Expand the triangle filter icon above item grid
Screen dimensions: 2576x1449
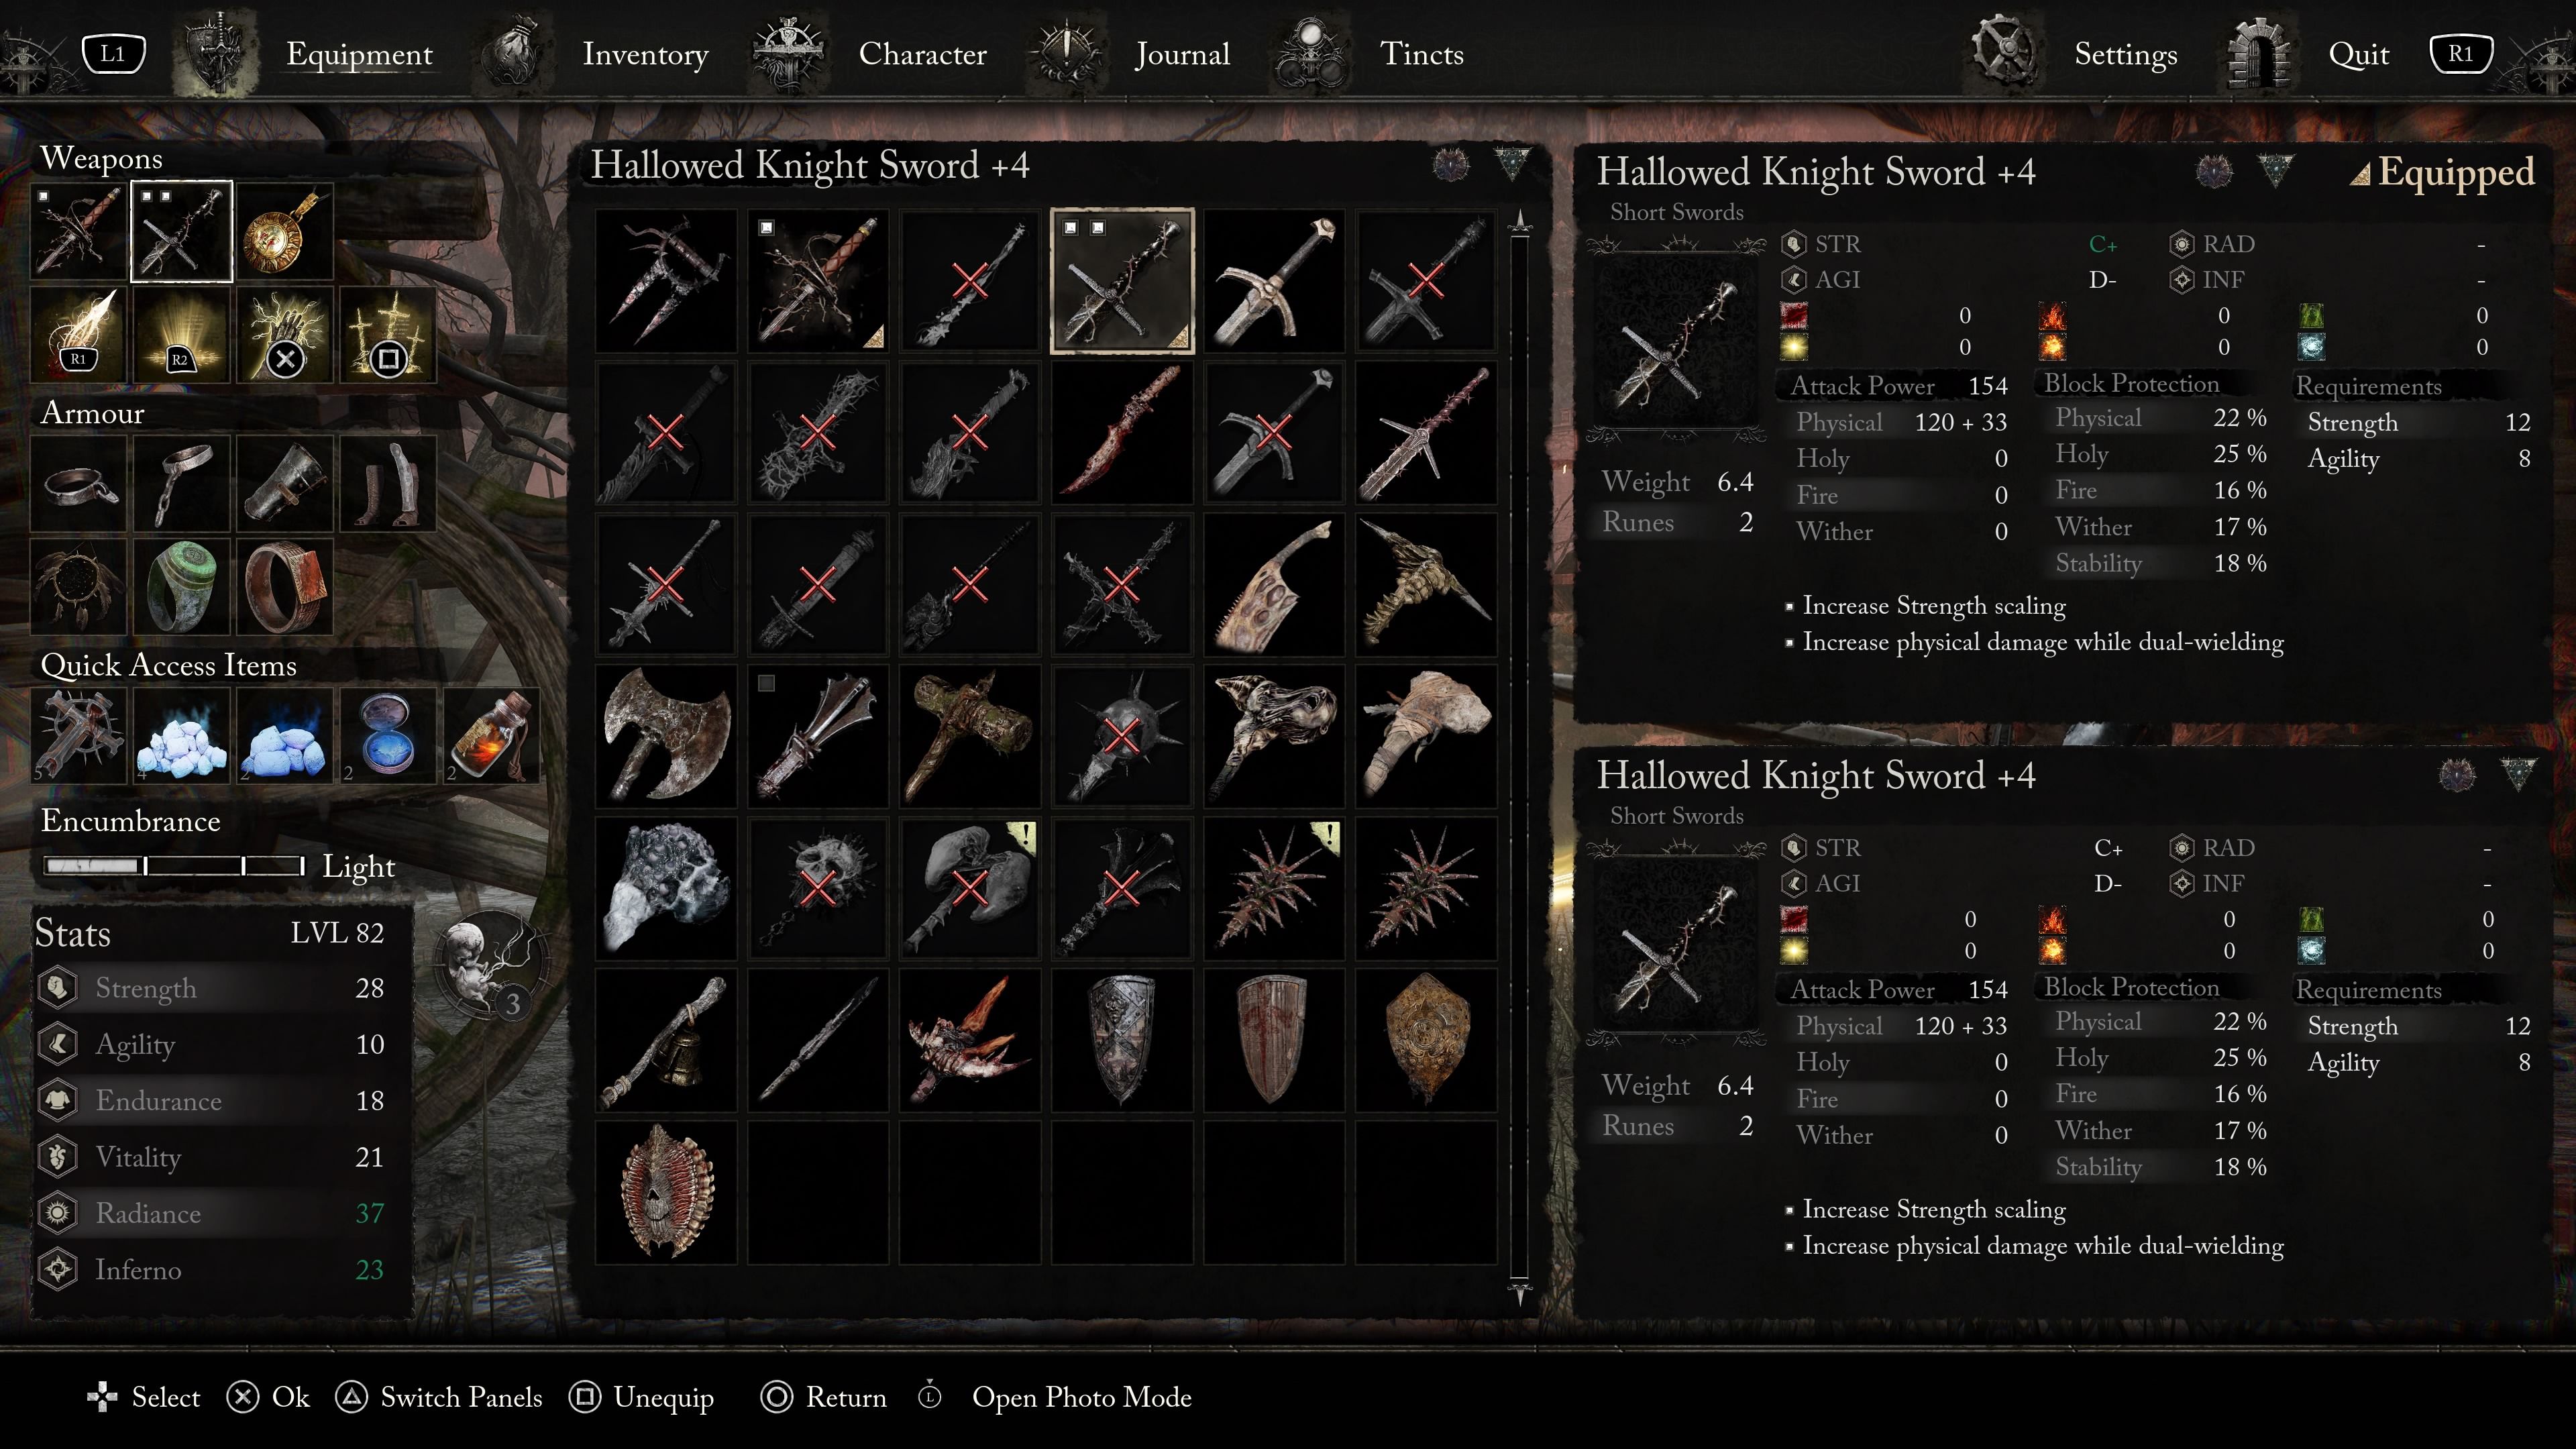coord(1512,163)
